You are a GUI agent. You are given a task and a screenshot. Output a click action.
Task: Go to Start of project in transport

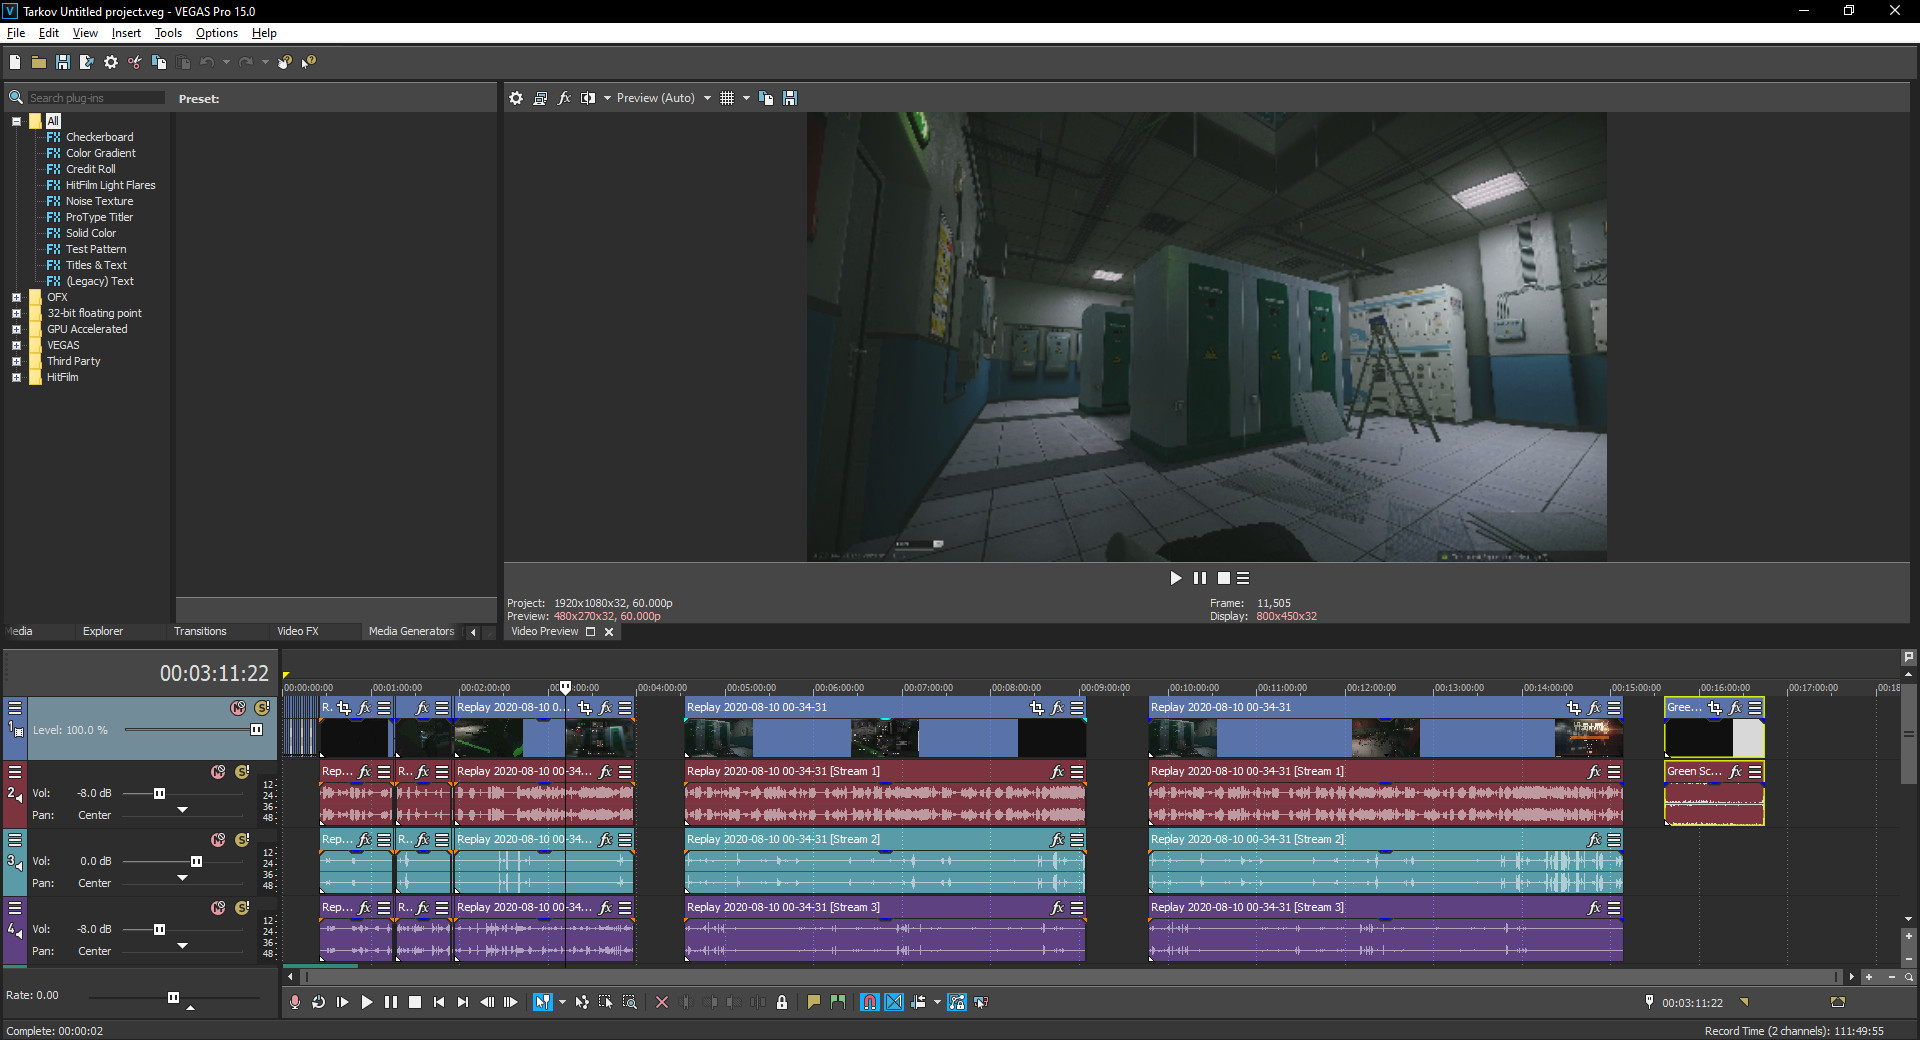pos(439,1002)
